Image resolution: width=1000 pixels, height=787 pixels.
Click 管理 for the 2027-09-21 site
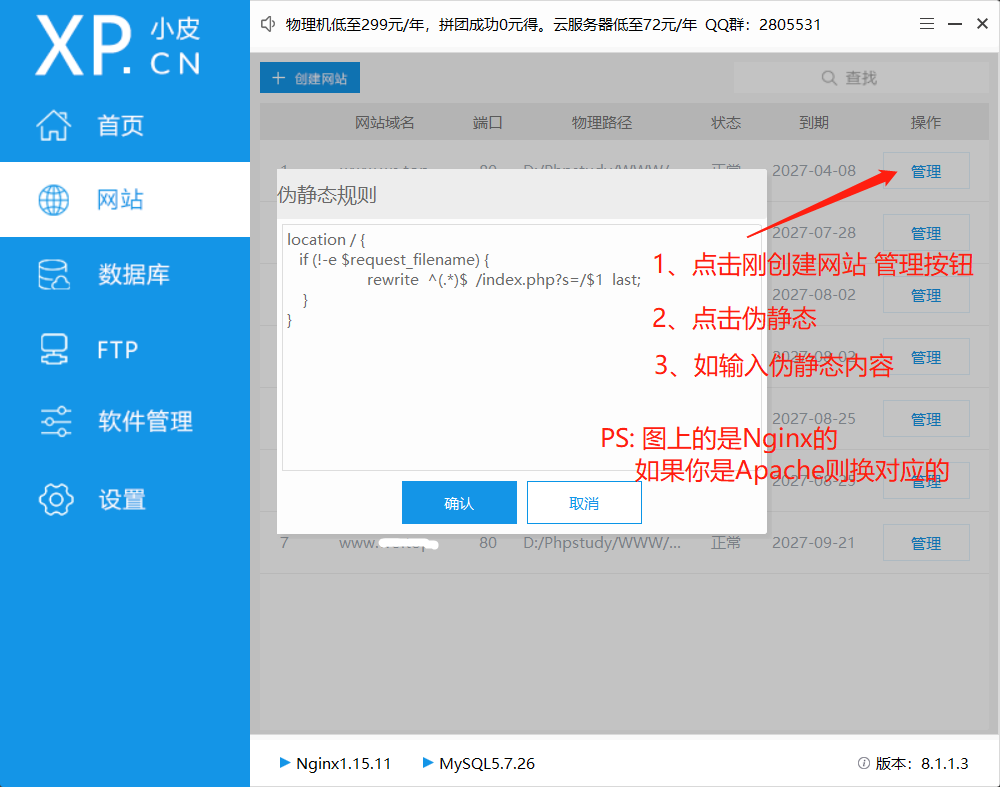pos(926,543)
